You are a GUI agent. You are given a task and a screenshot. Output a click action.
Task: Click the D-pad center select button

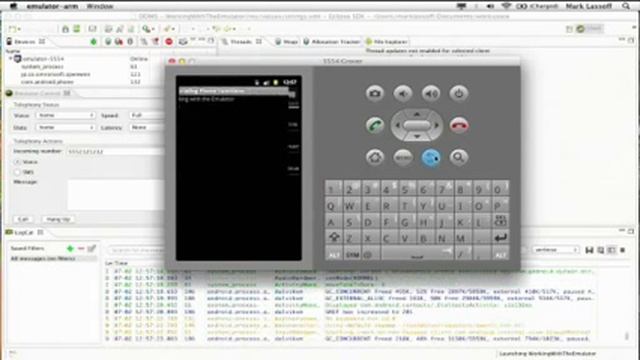[417, 125]
